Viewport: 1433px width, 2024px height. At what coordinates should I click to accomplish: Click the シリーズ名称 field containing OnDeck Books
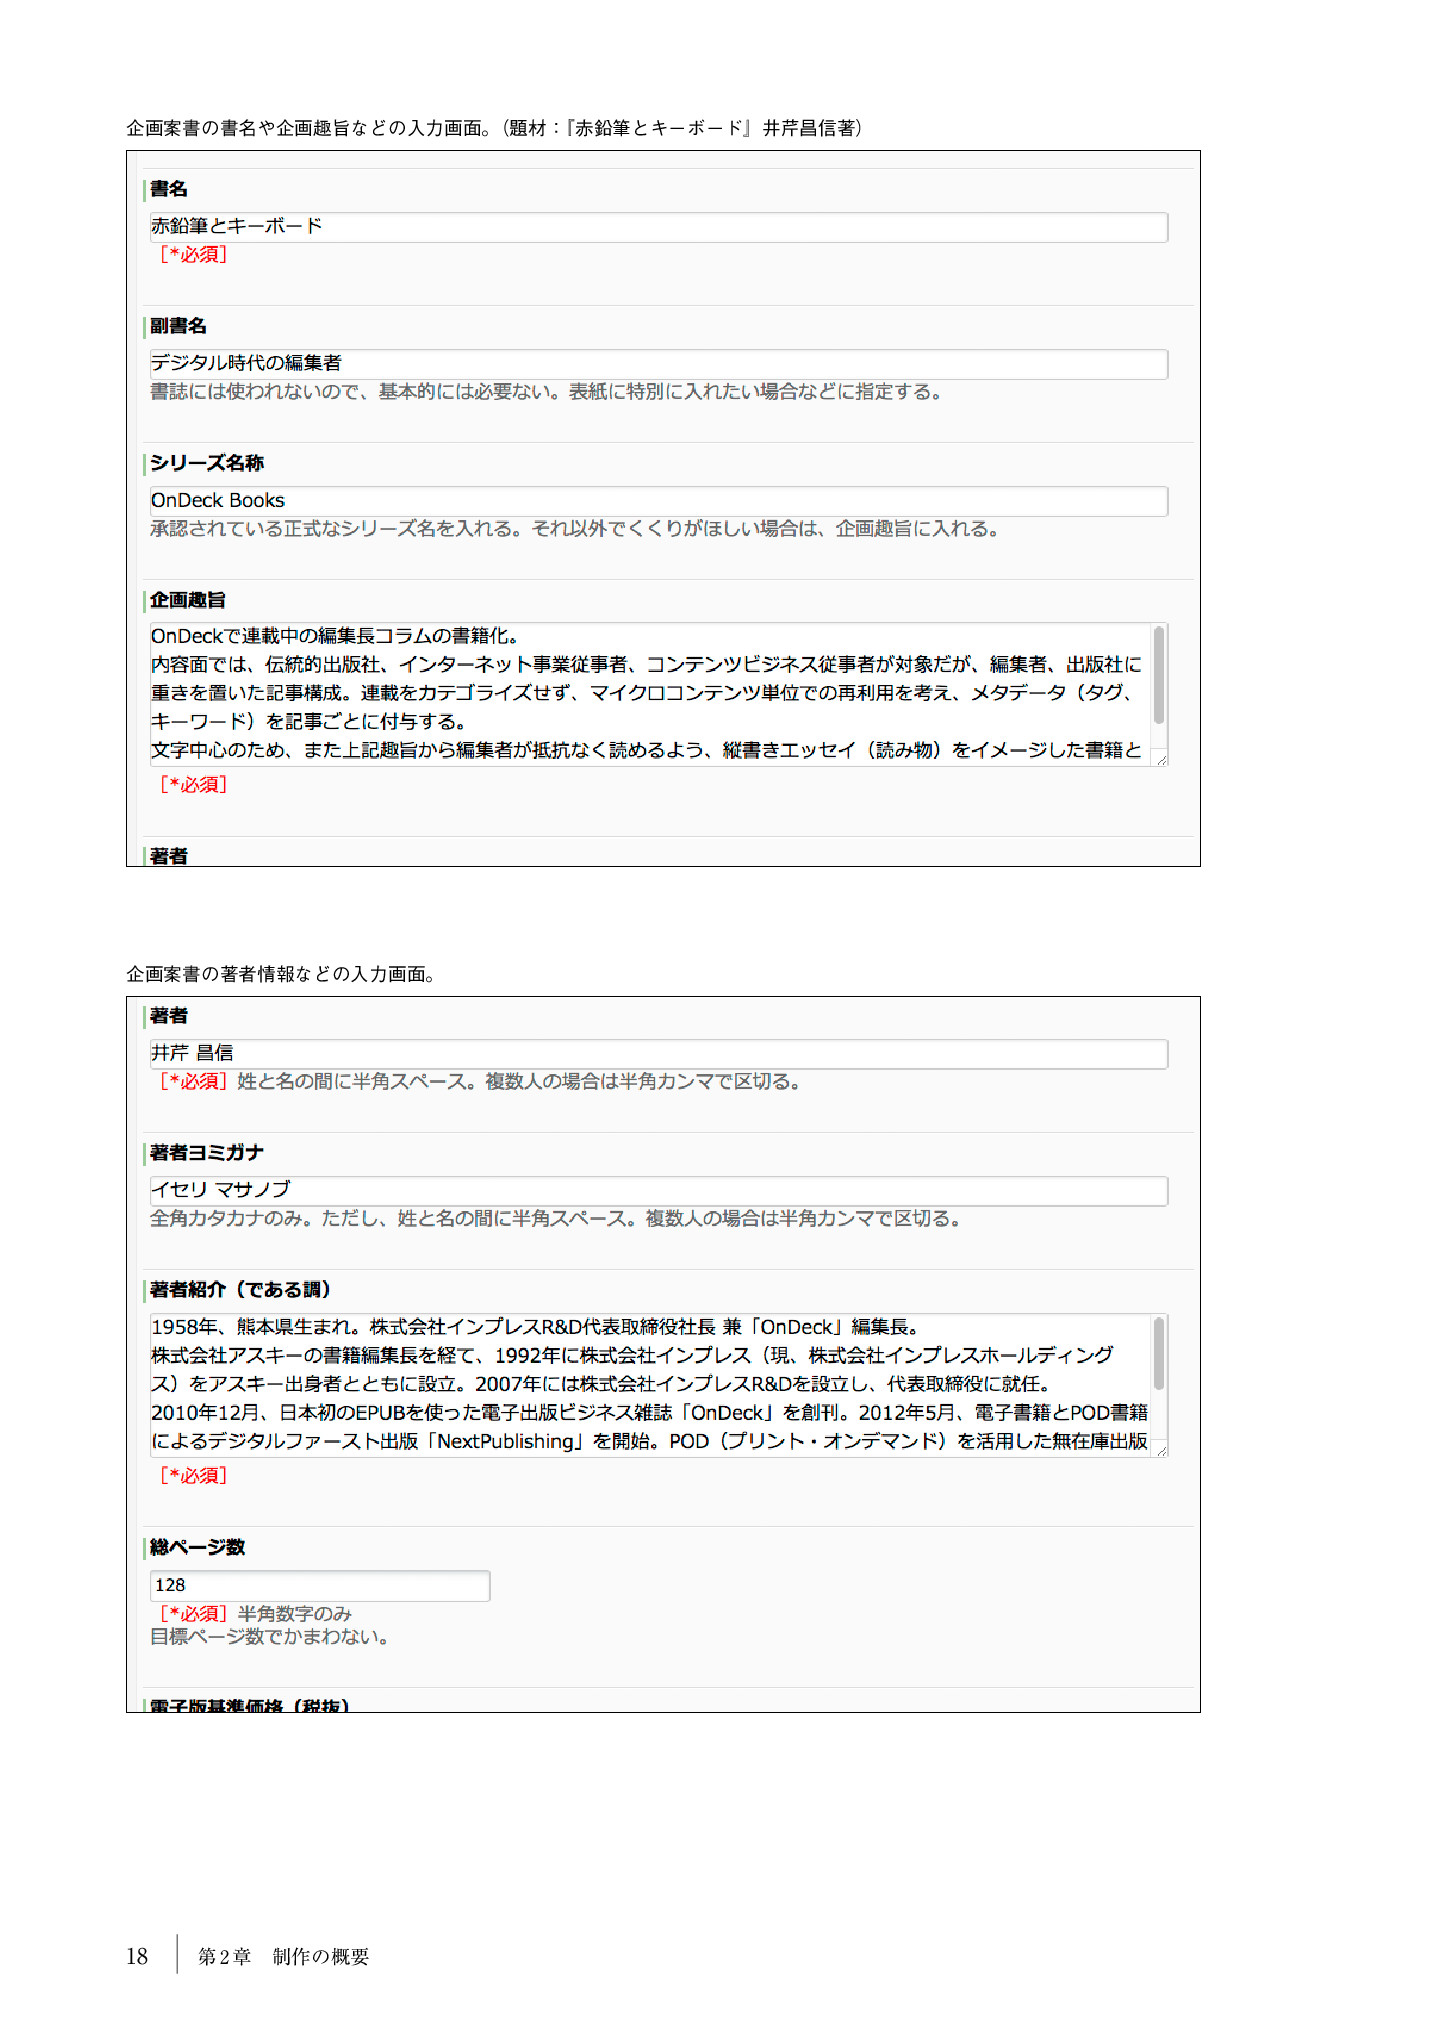click(658, 501)
